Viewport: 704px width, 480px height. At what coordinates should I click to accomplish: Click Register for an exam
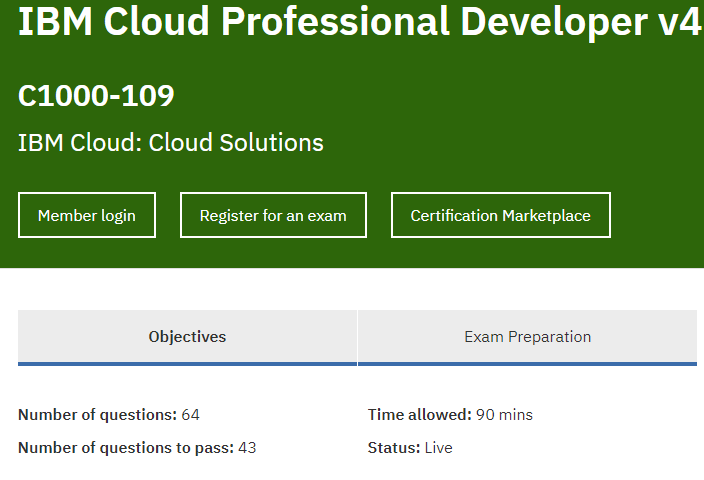point(273,216)
